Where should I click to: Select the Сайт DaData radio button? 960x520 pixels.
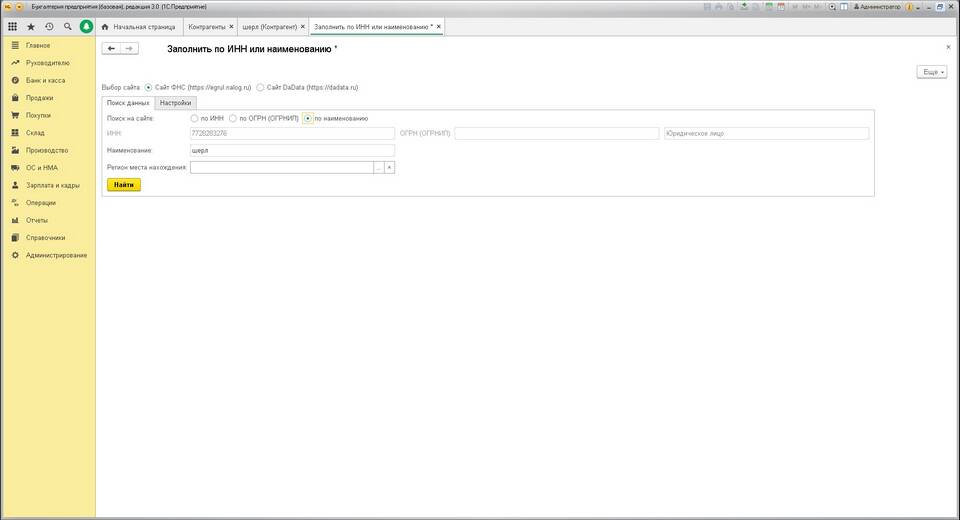[x=260, y=88]
